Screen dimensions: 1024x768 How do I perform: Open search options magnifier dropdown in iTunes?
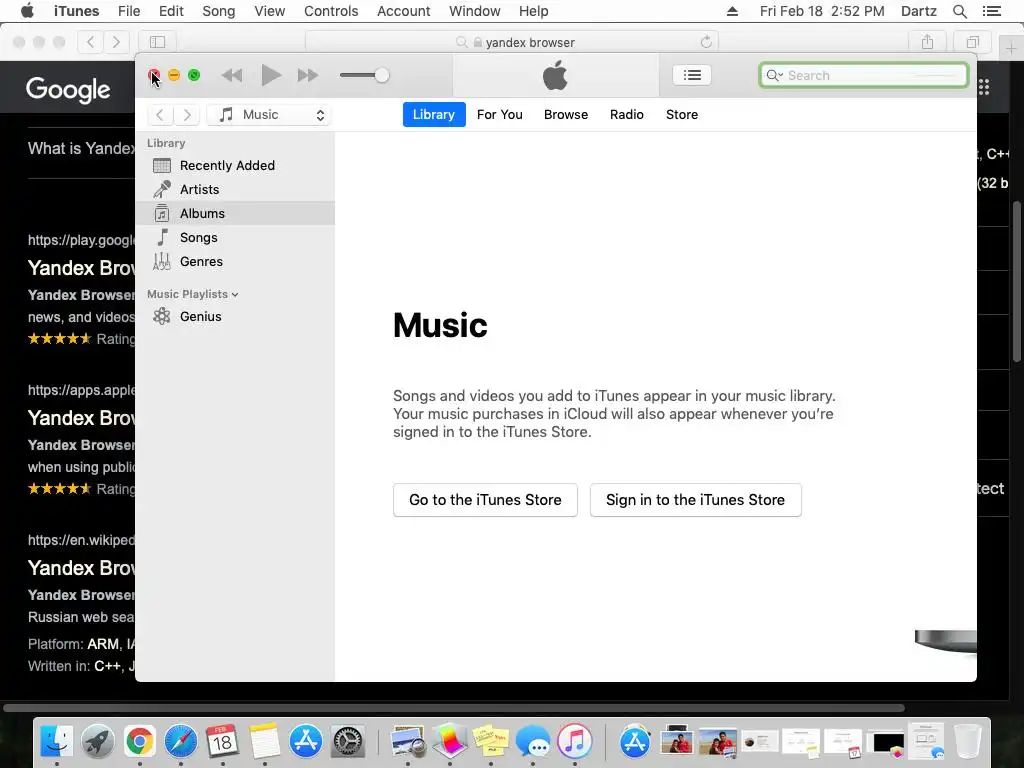tap(775, 75)
